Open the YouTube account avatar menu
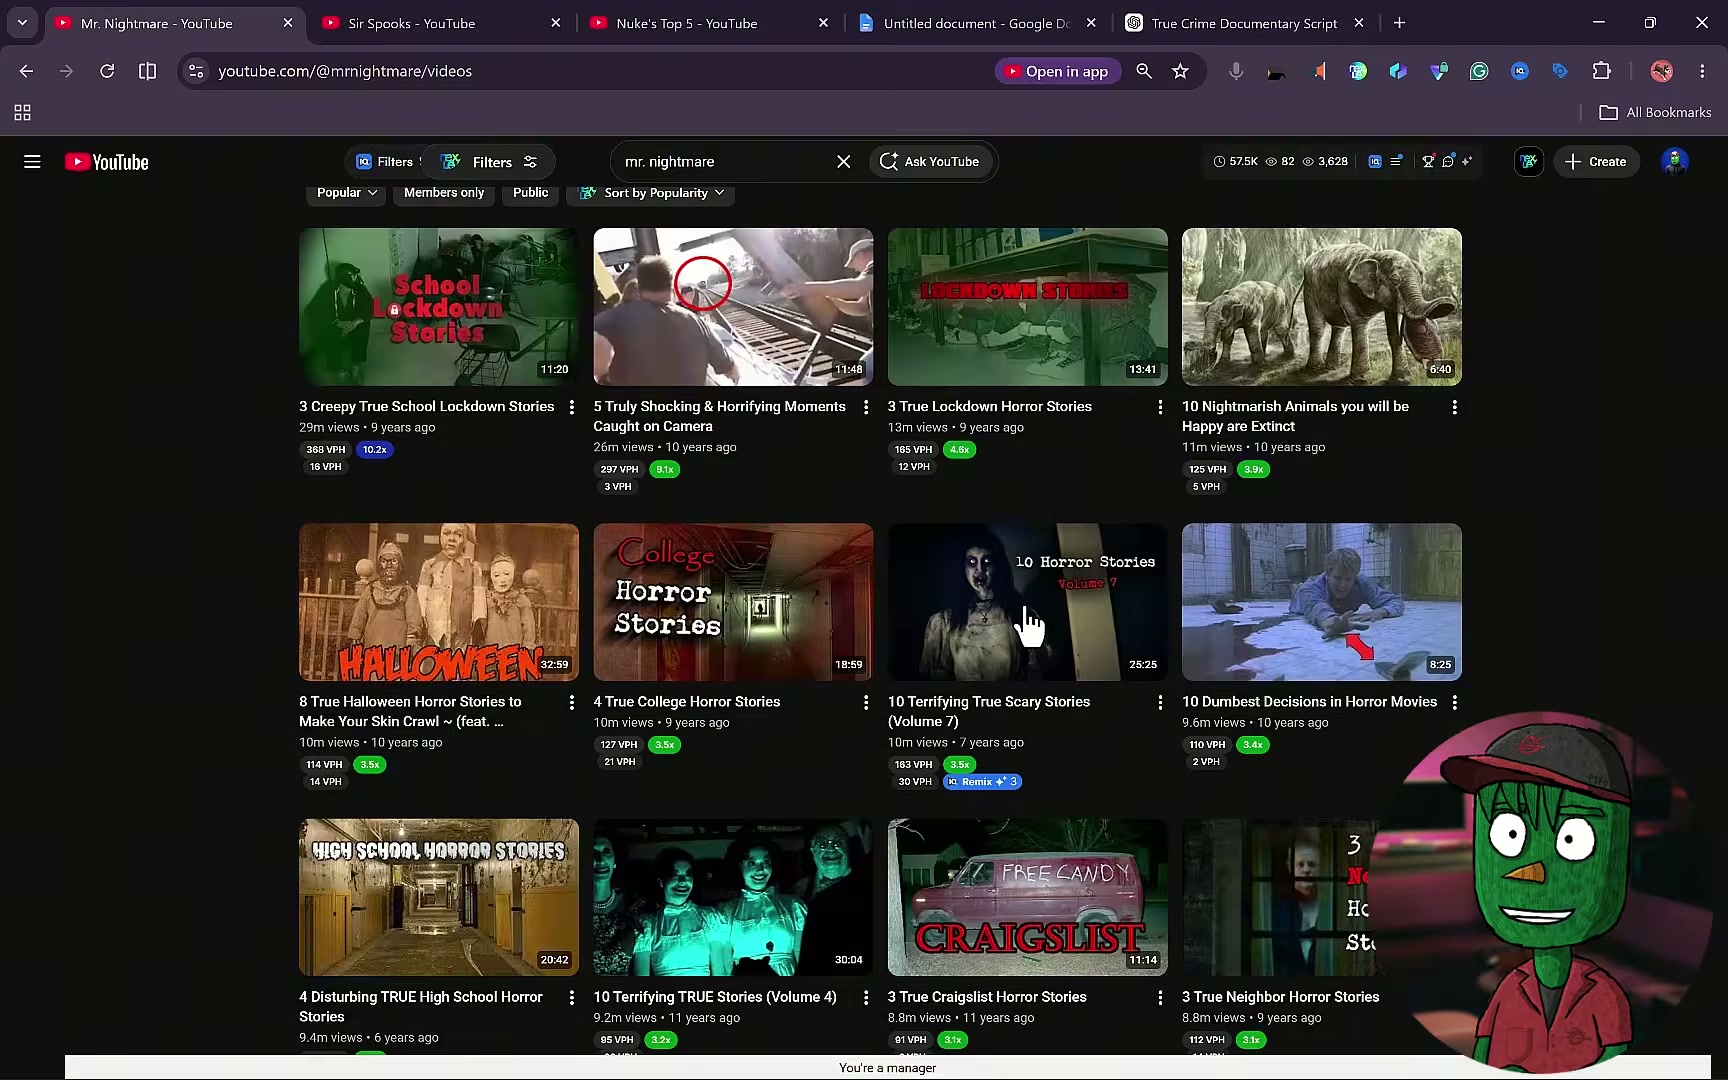1728x1080 pixels. (1674, 161)
